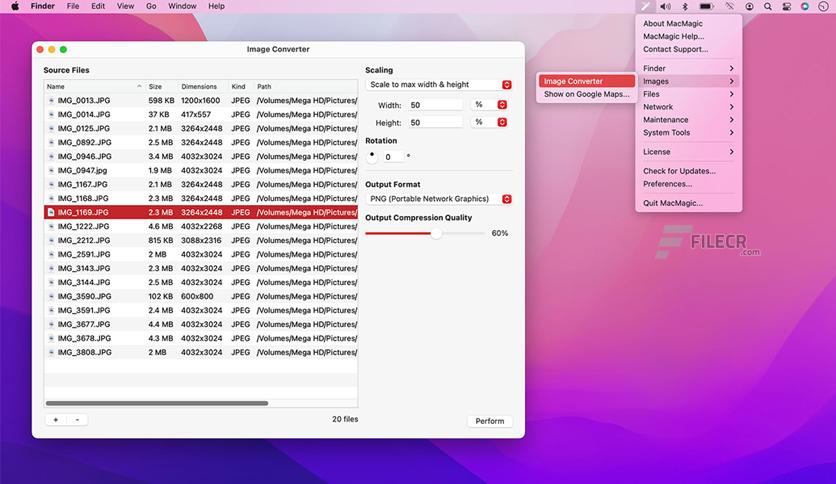Open the Height unit percent dropdown

click(x=489, y=122)
